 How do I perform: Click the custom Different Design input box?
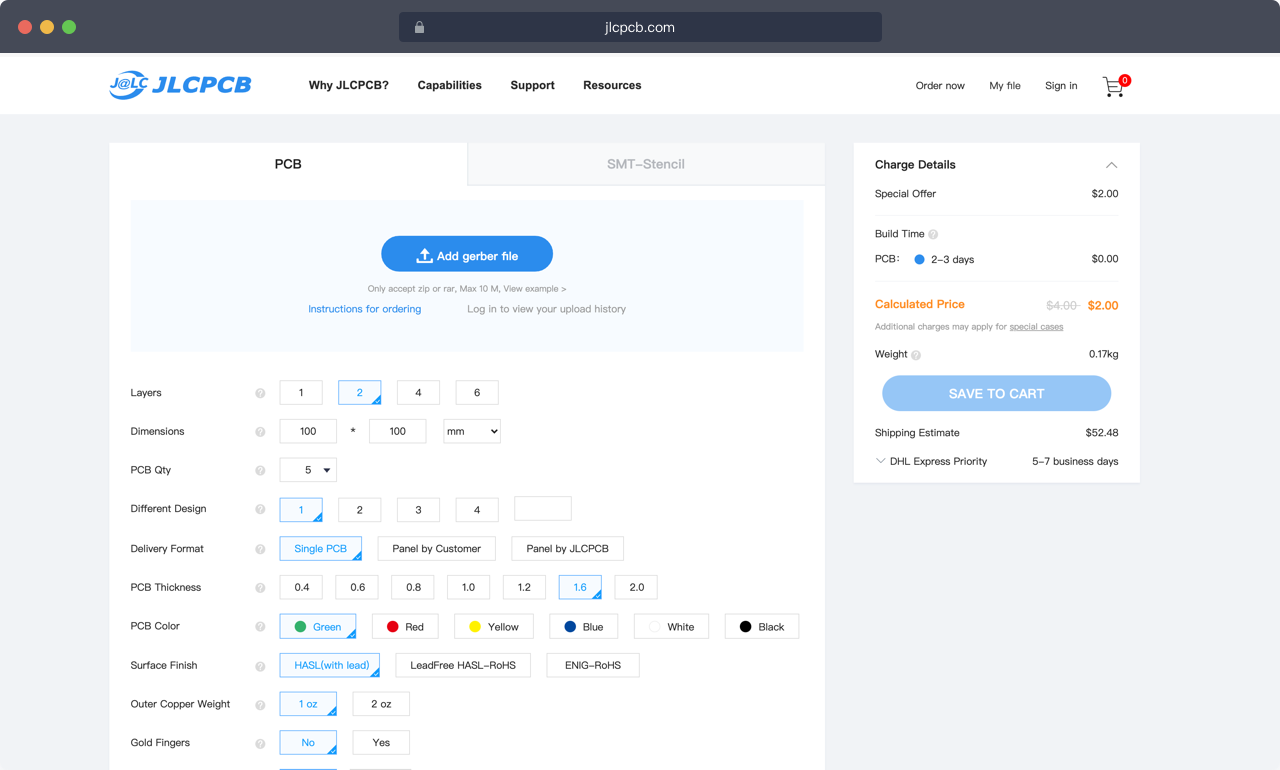click(x=543, y=508)
